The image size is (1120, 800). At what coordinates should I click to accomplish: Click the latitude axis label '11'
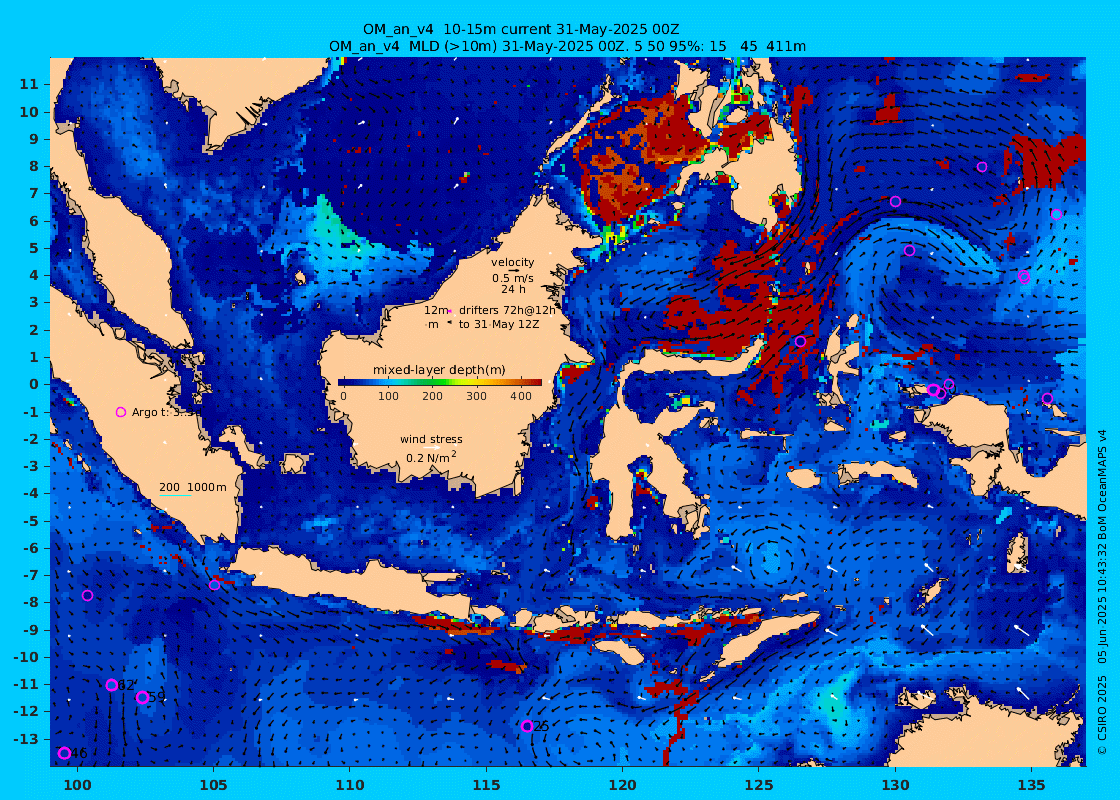pyautogui.click(x=29, y=84)
